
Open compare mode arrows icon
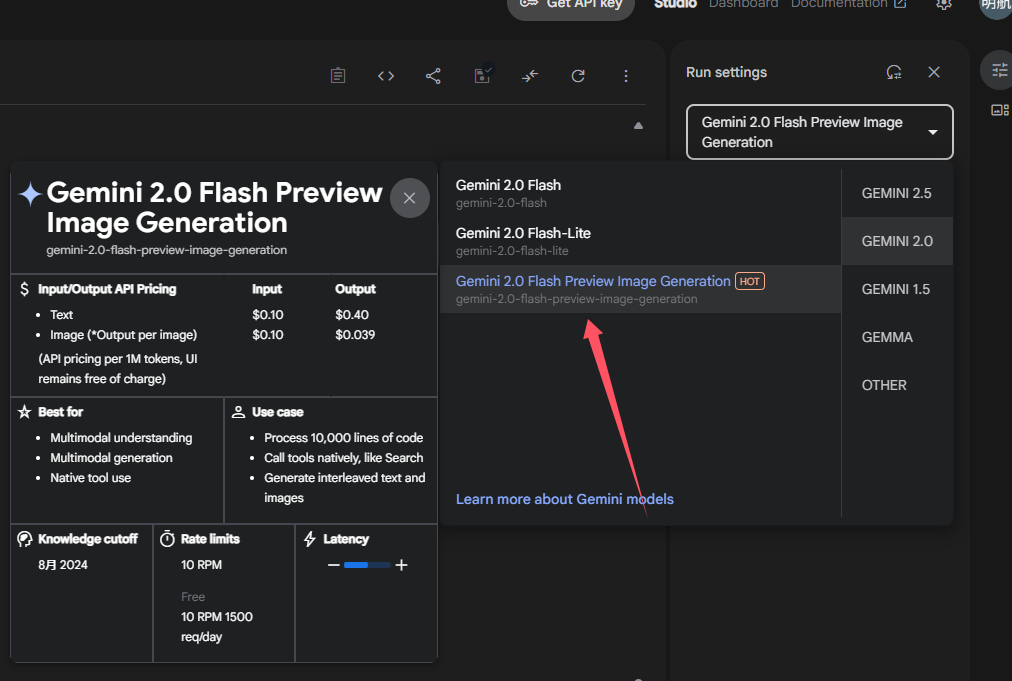(x=530, y=76)
